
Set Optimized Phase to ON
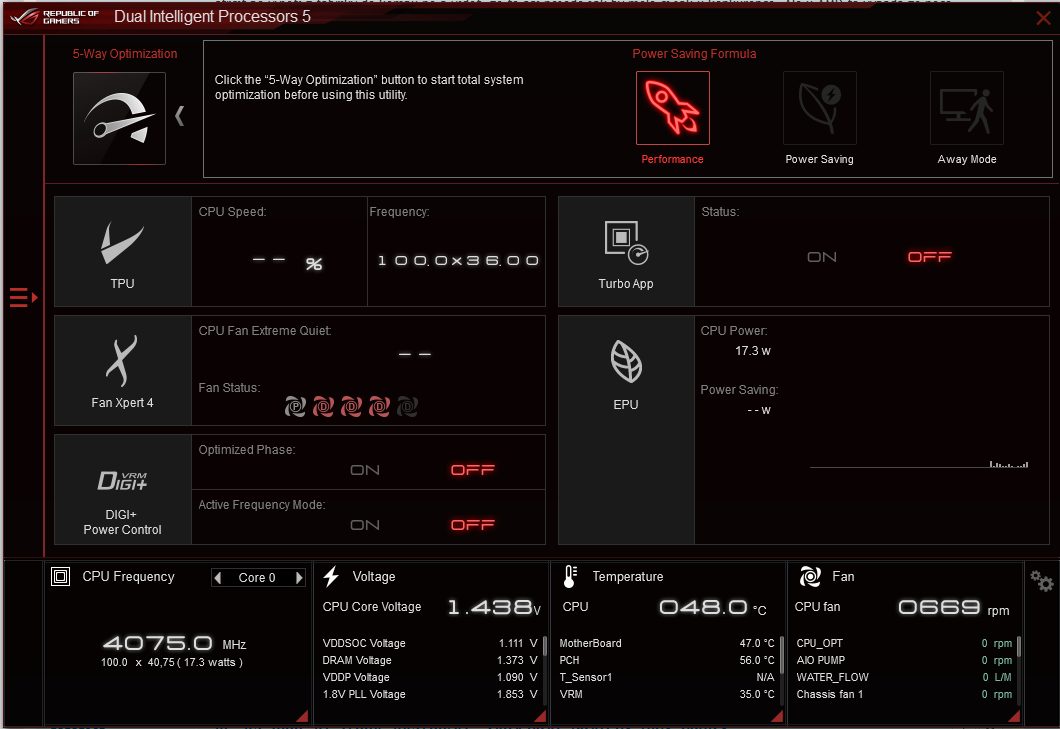pos(365,470)
